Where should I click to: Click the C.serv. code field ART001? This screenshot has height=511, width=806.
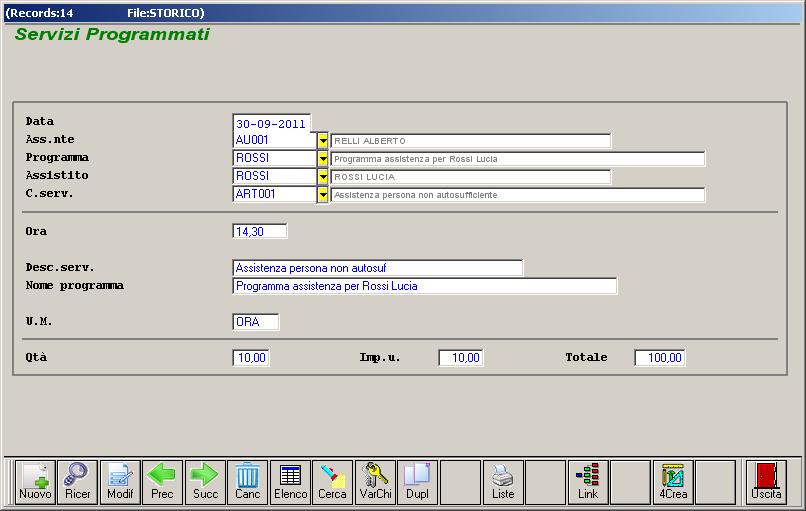click(274, 194)
